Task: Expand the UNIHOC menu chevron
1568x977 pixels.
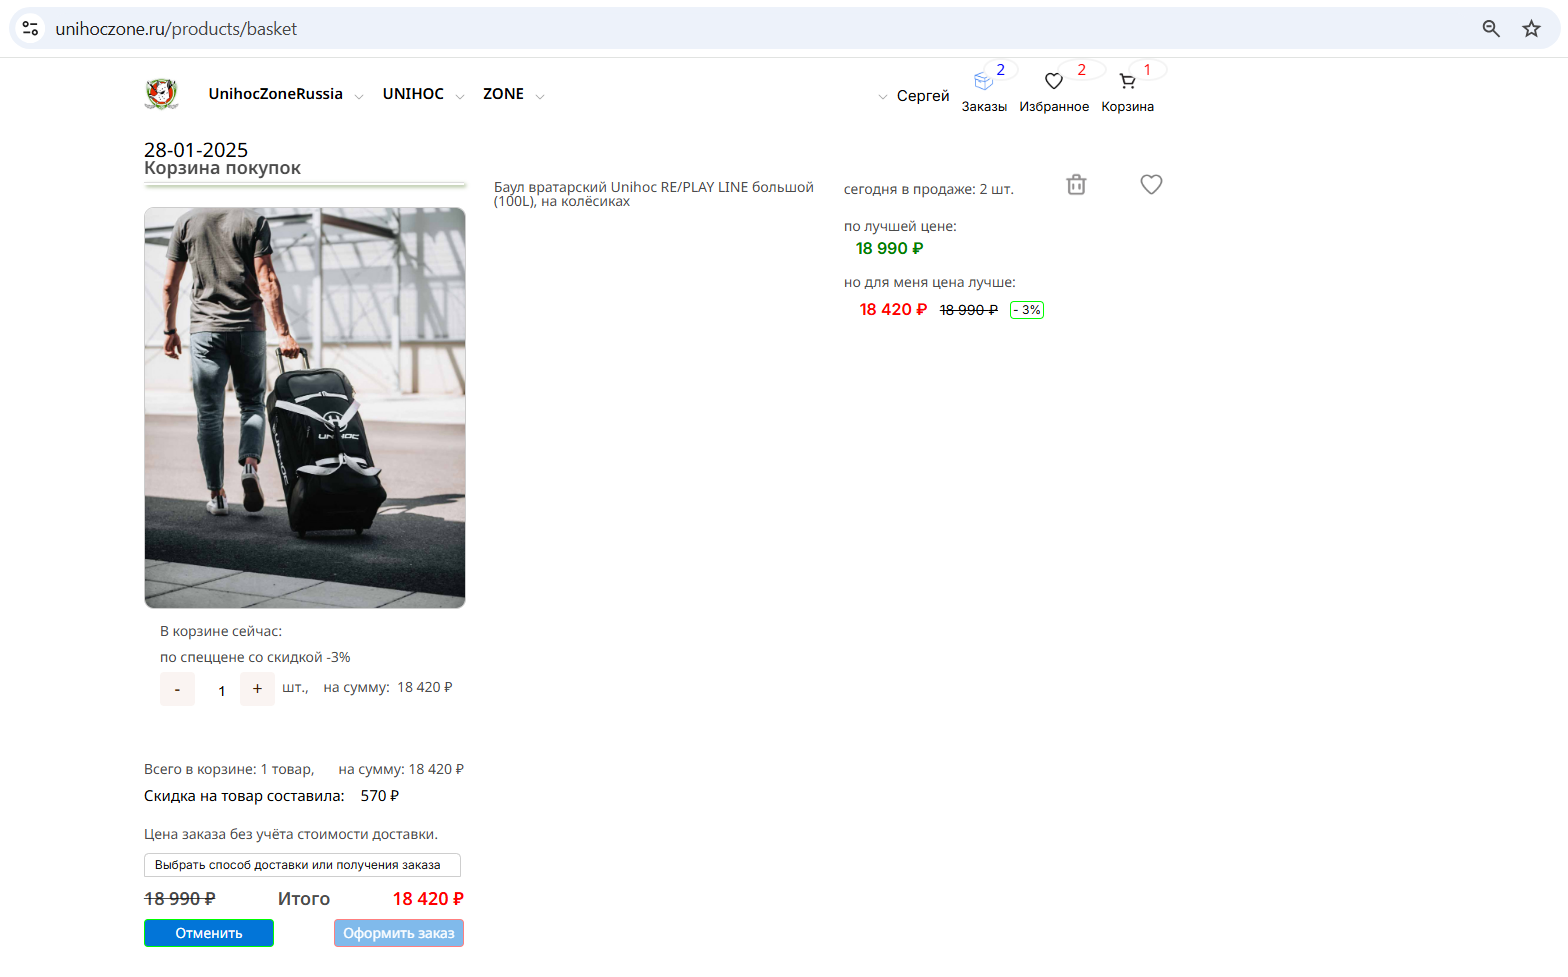Action: [x=460, y=97]
